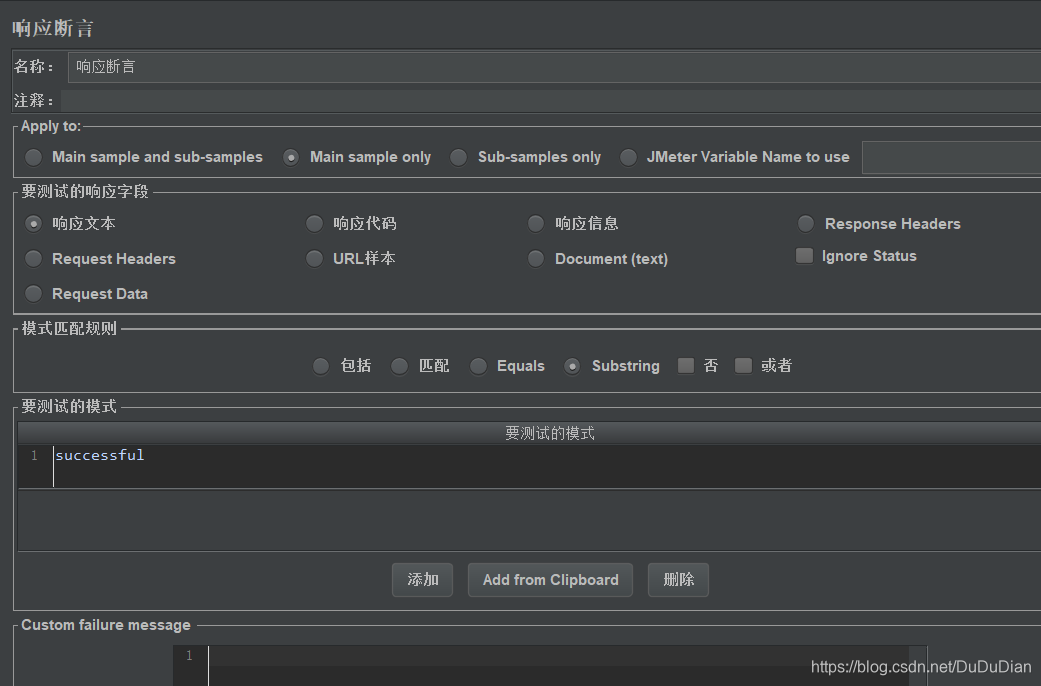Click the 'successful' pattern row
1041x686 pixels.
[529, 466]
